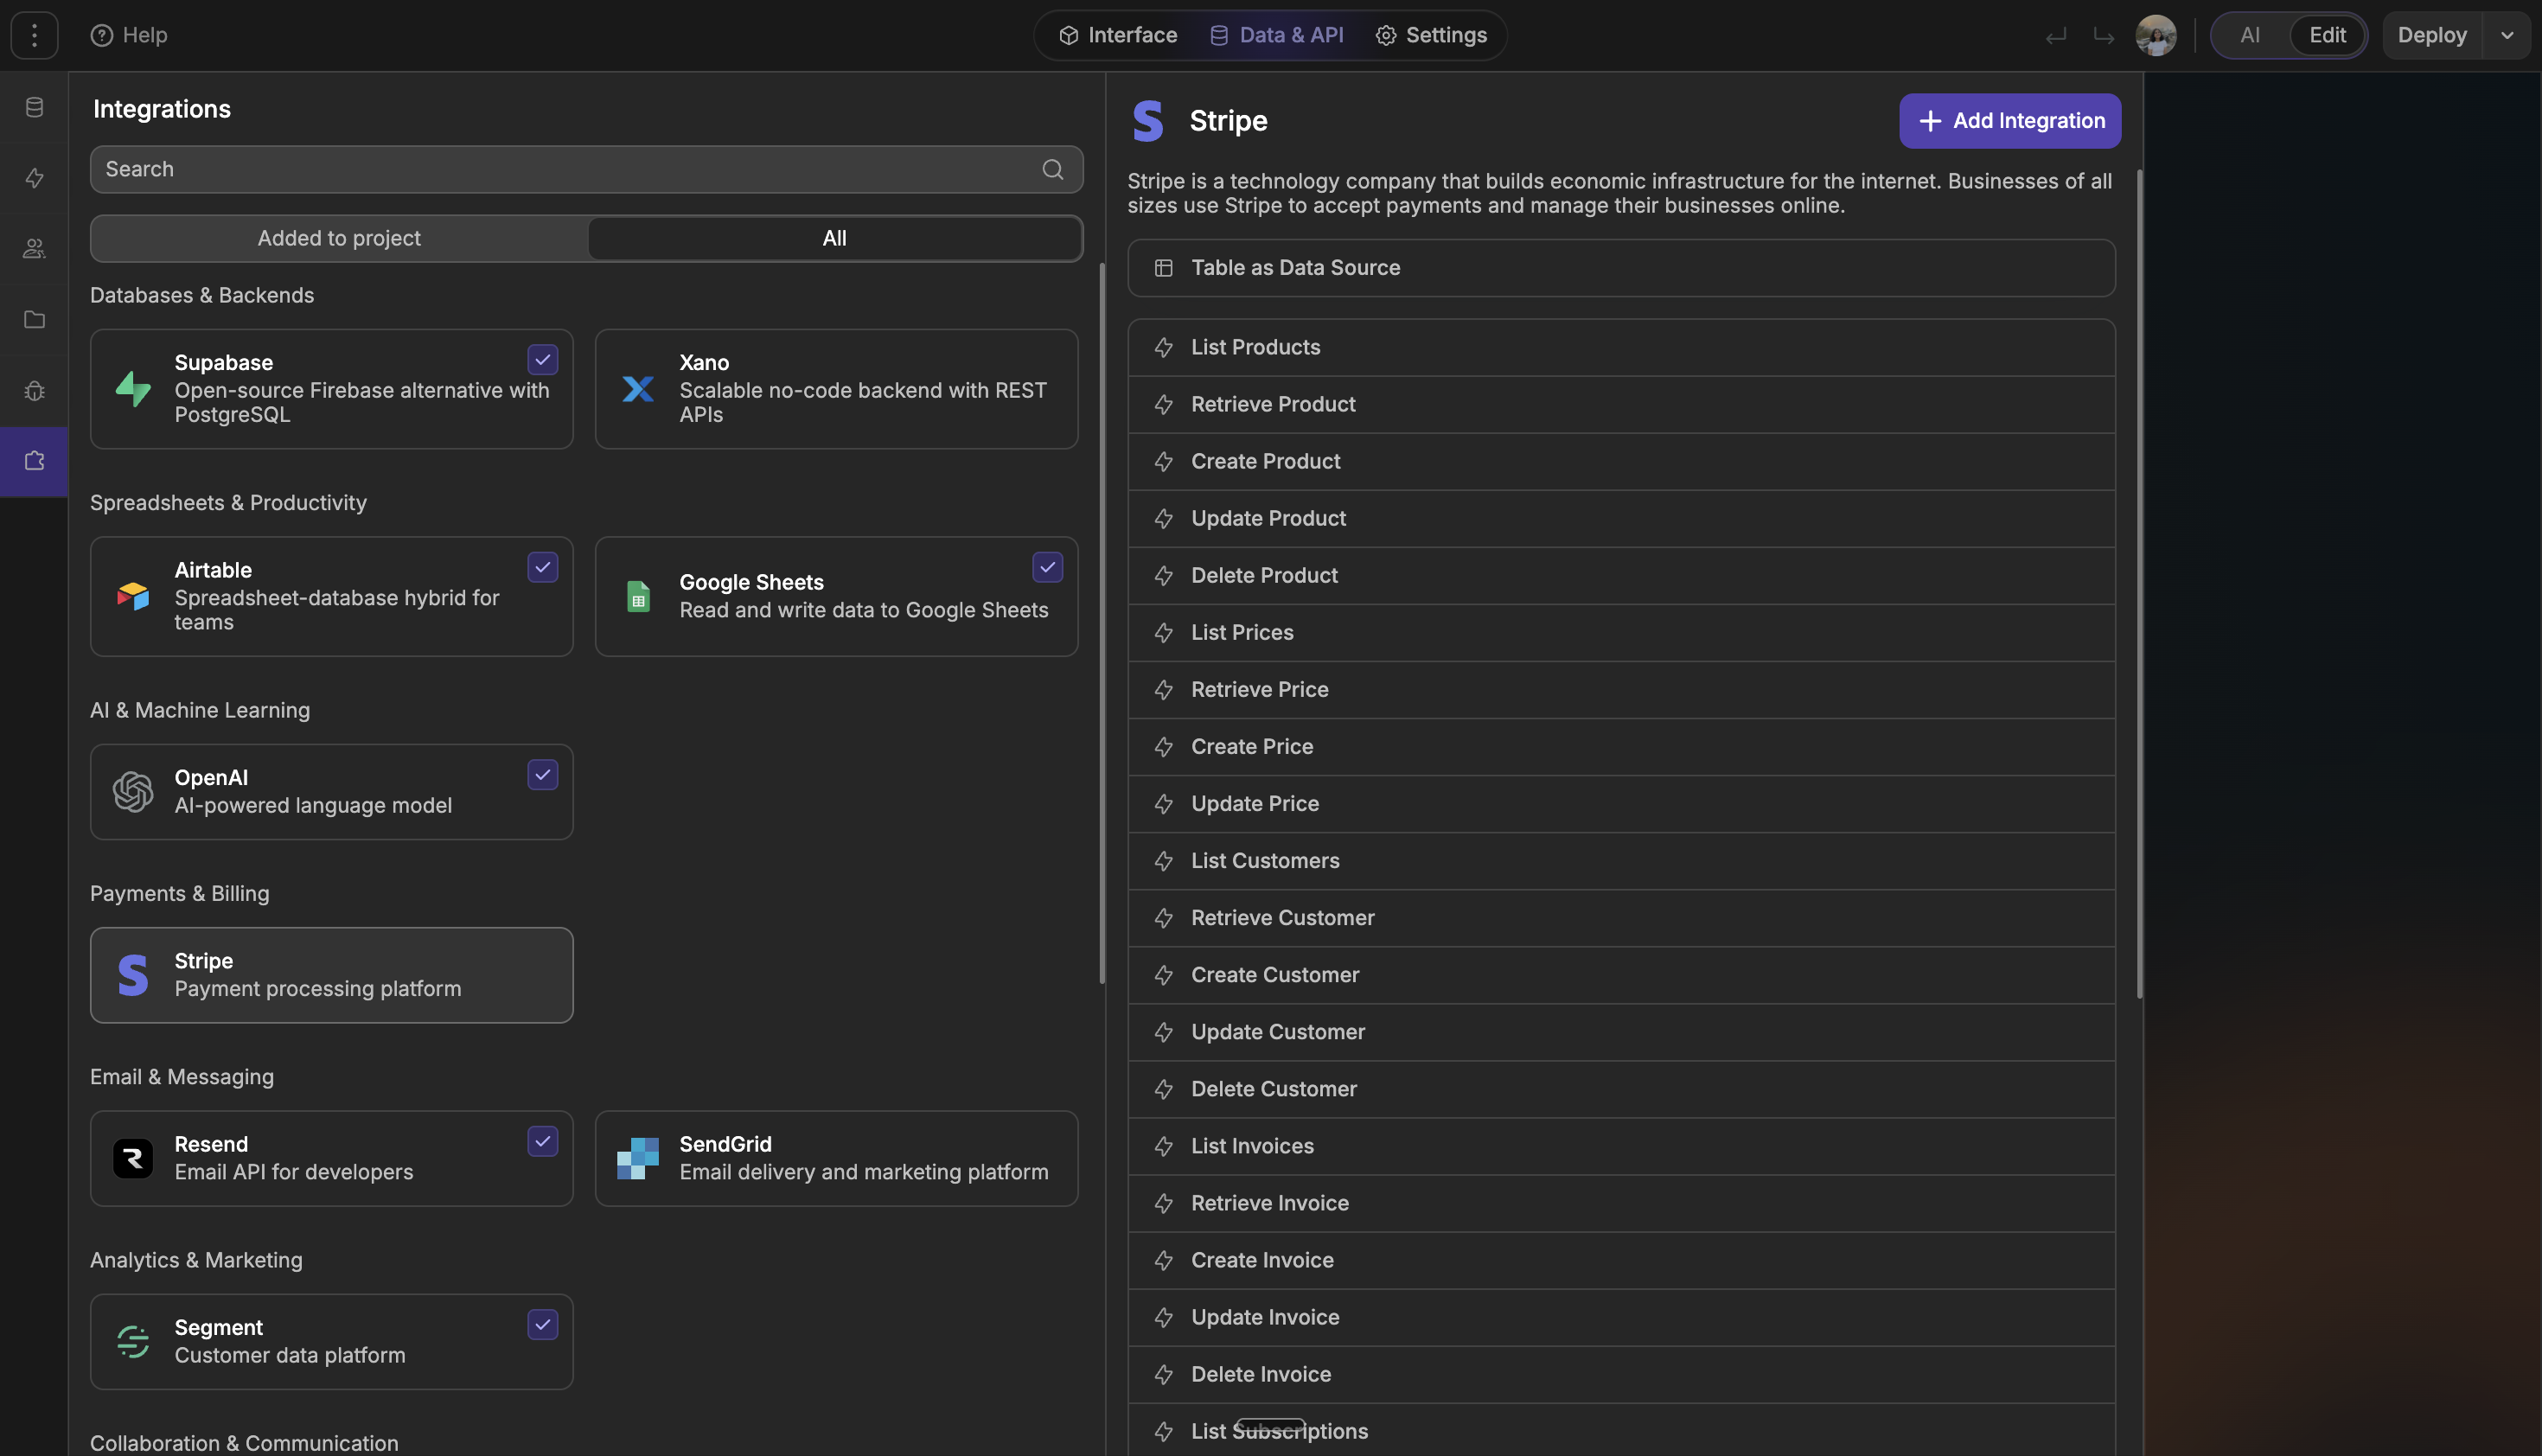Toggle the OpenAI added checkbox
This screenshot has width=2542, height=1456.
[543, 775]
